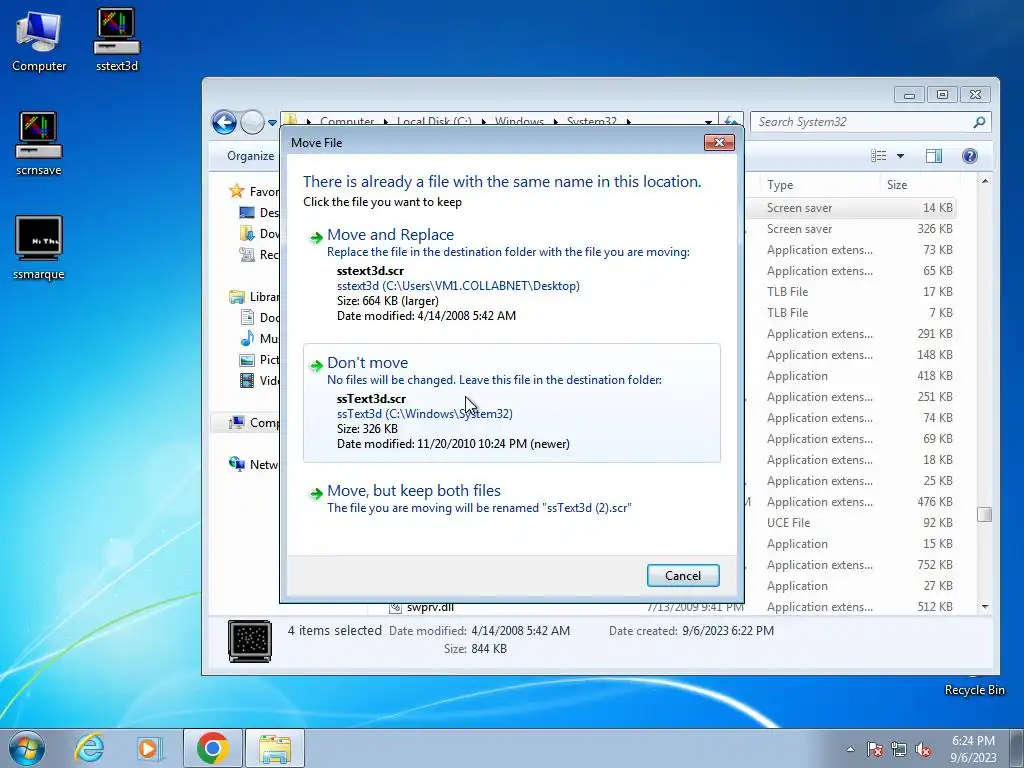Open Action Center flag tray icon
Viewport: 1024px width, 768px height.
(x=875, y=749)
